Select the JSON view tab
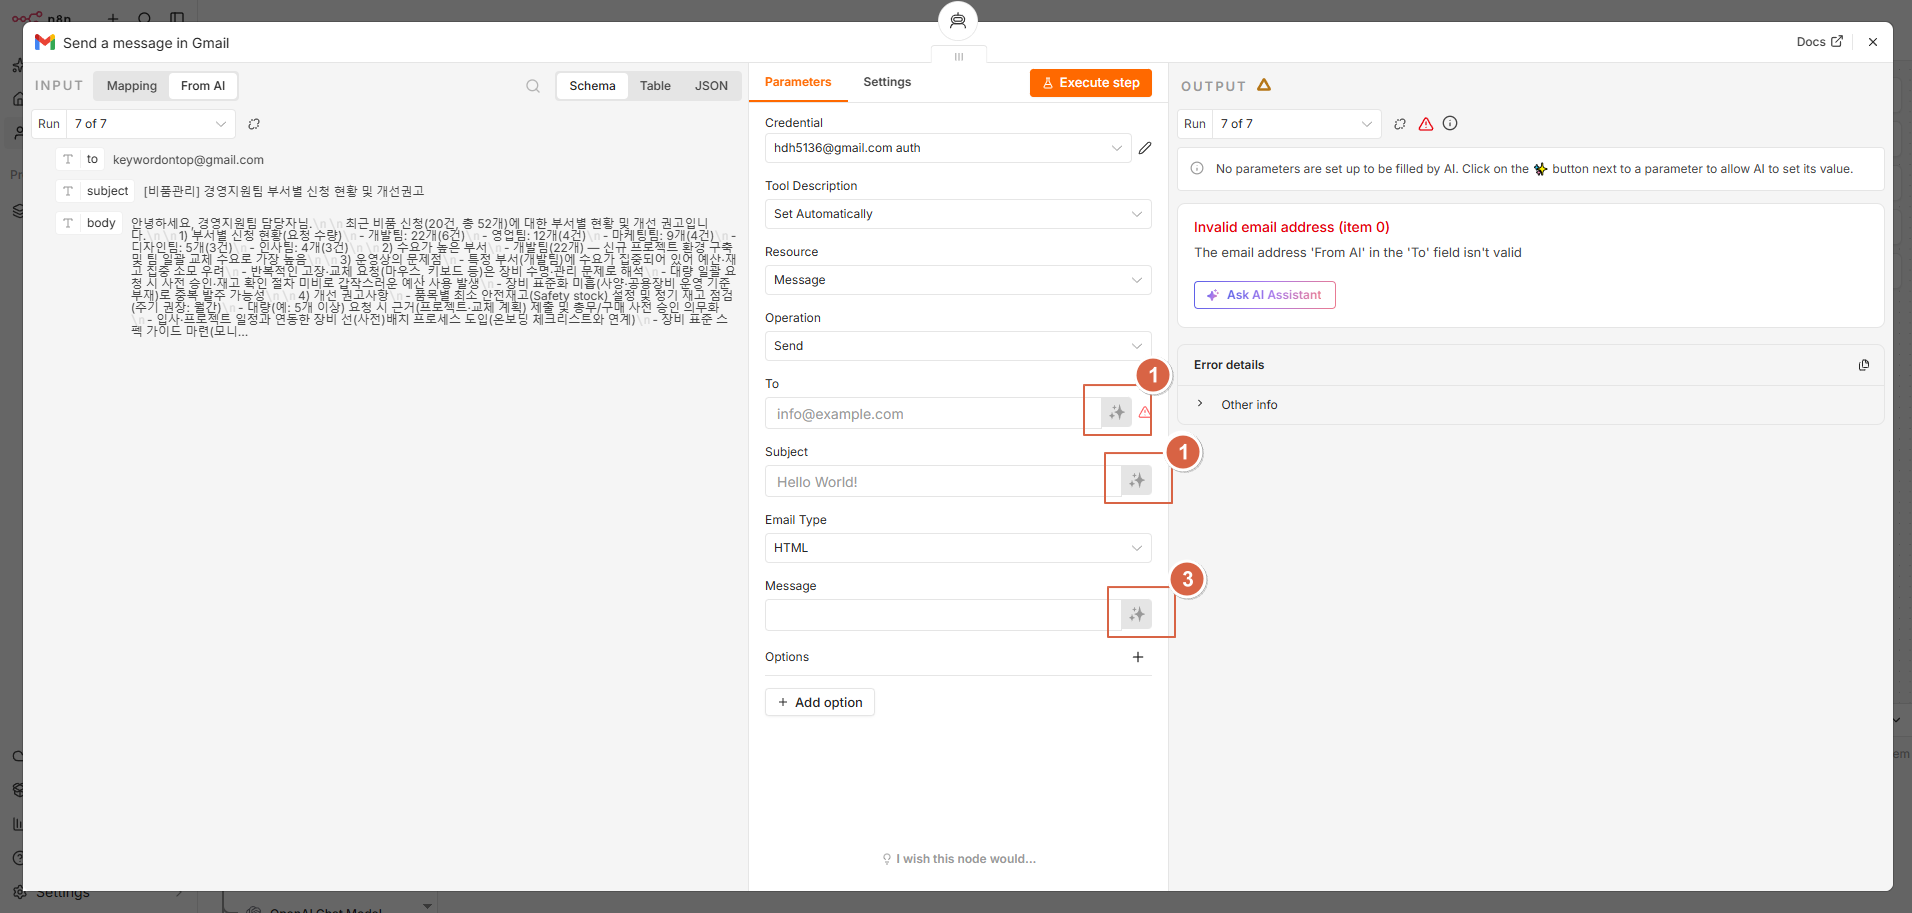Image resolution: width=1912 pixels, height=913 pixels. [711, 86]
